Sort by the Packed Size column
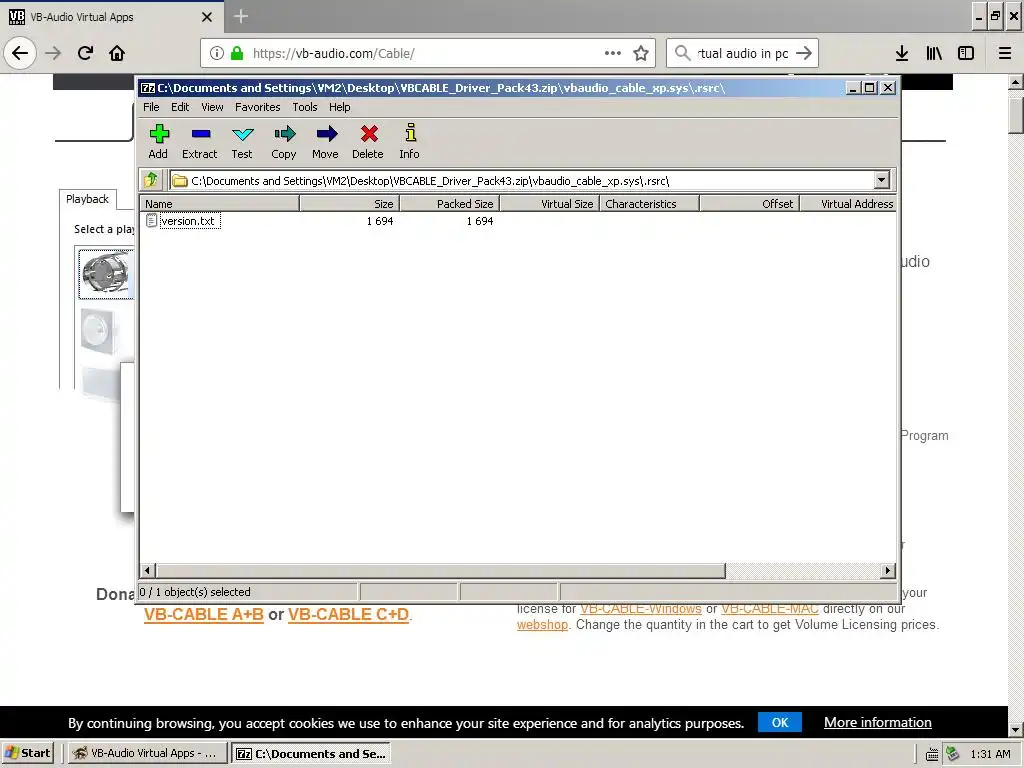 (x=449, y=204)
